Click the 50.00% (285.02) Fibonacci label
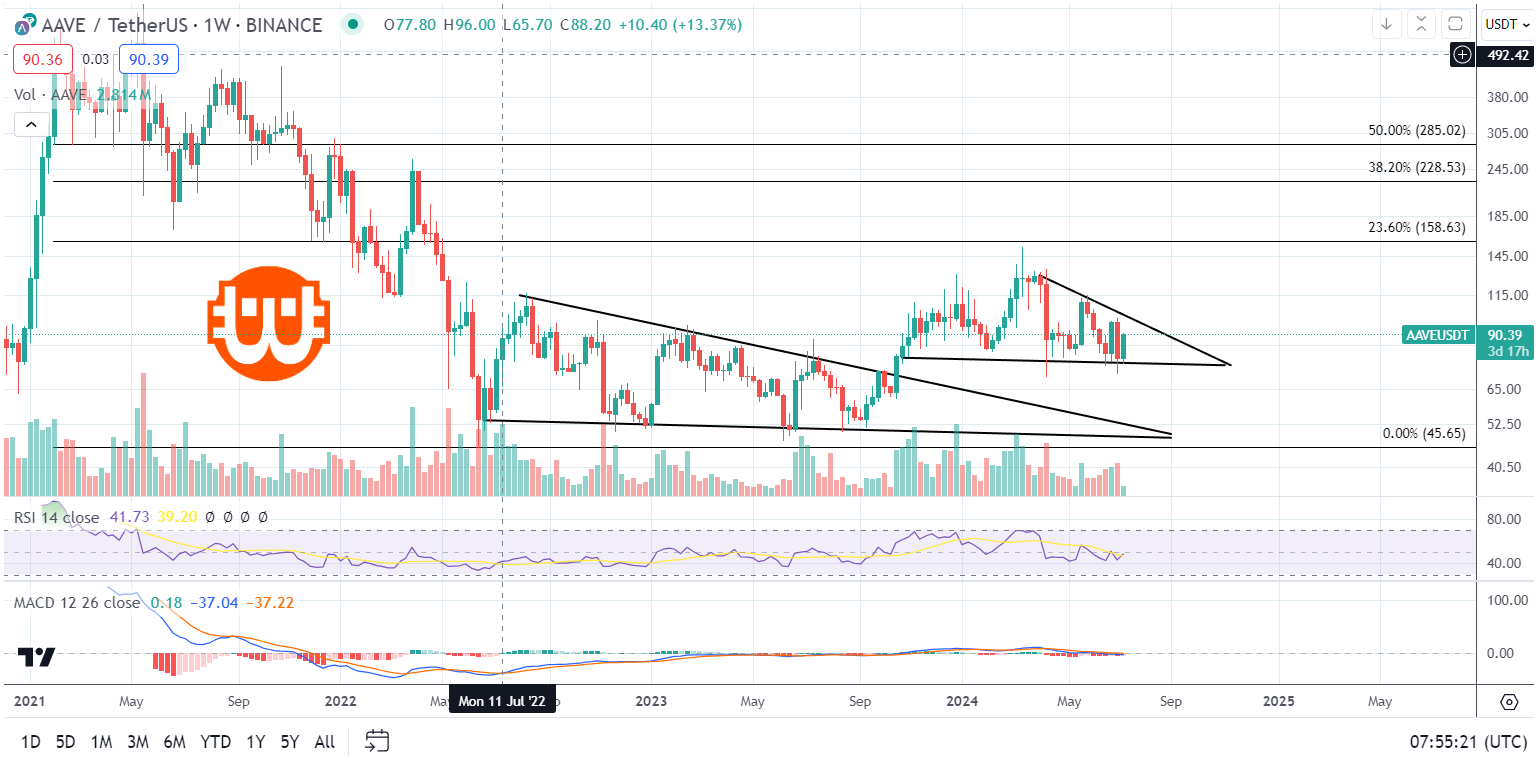The height and width of the screenshot is (760, 1538). [1416, 130]
